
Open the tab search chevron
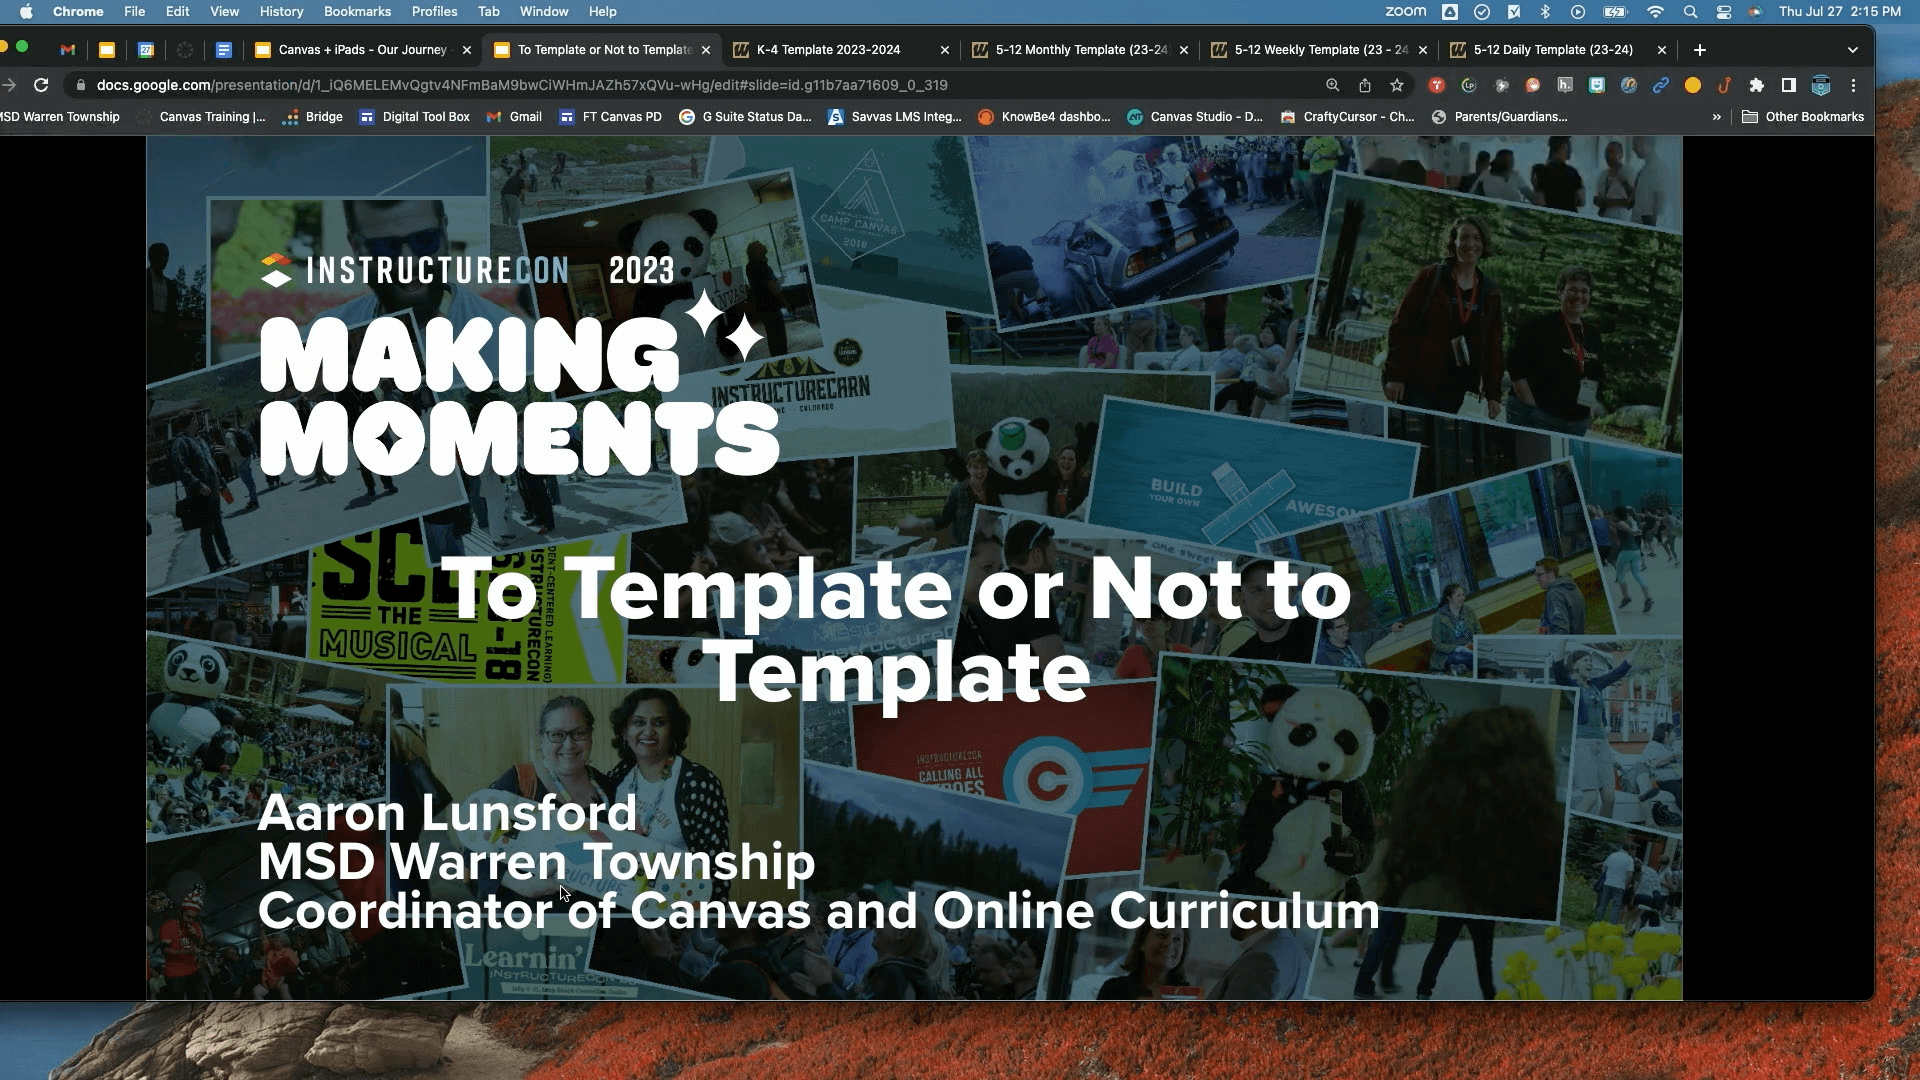1853,49
